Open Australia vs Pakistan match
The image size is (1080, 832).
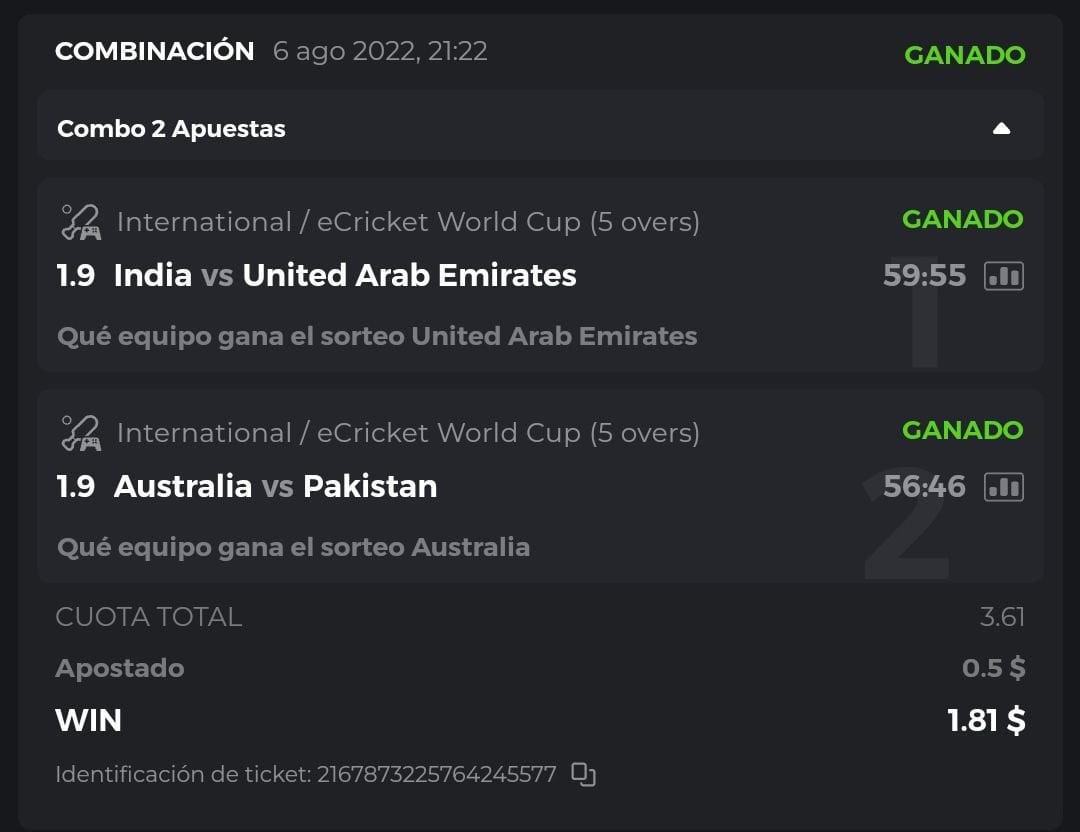coord(275,487)
